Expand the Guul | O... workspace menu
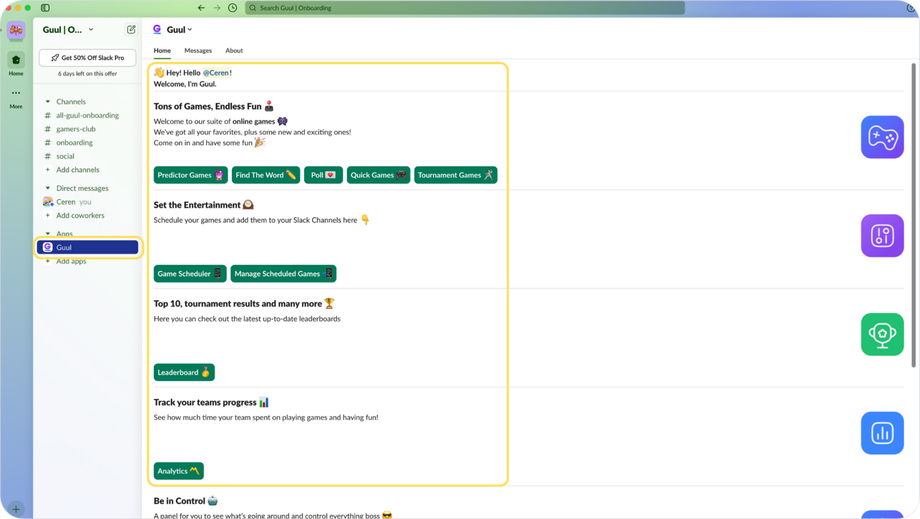This screenshot has height=519, width=920. pyautogui.click(x=68, y=29)
